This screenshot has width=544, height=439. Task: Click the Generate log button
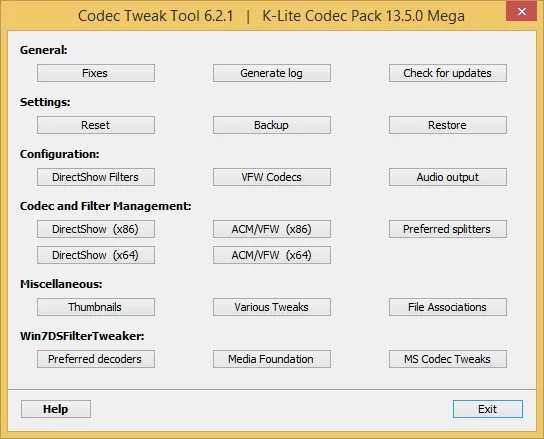point(272,73)
